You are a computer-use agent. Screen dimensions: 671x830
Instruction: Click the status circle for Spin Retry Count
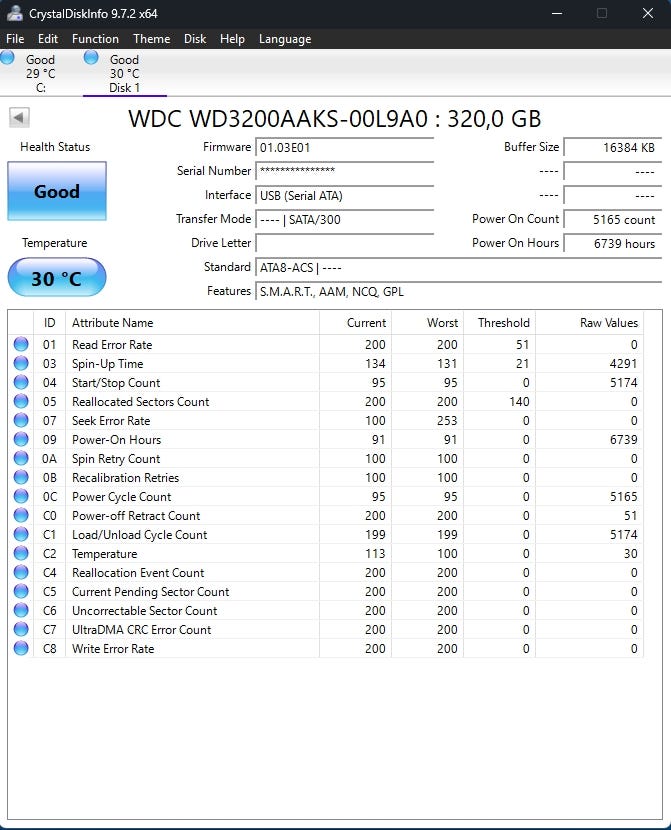click(x=21, y=458)
